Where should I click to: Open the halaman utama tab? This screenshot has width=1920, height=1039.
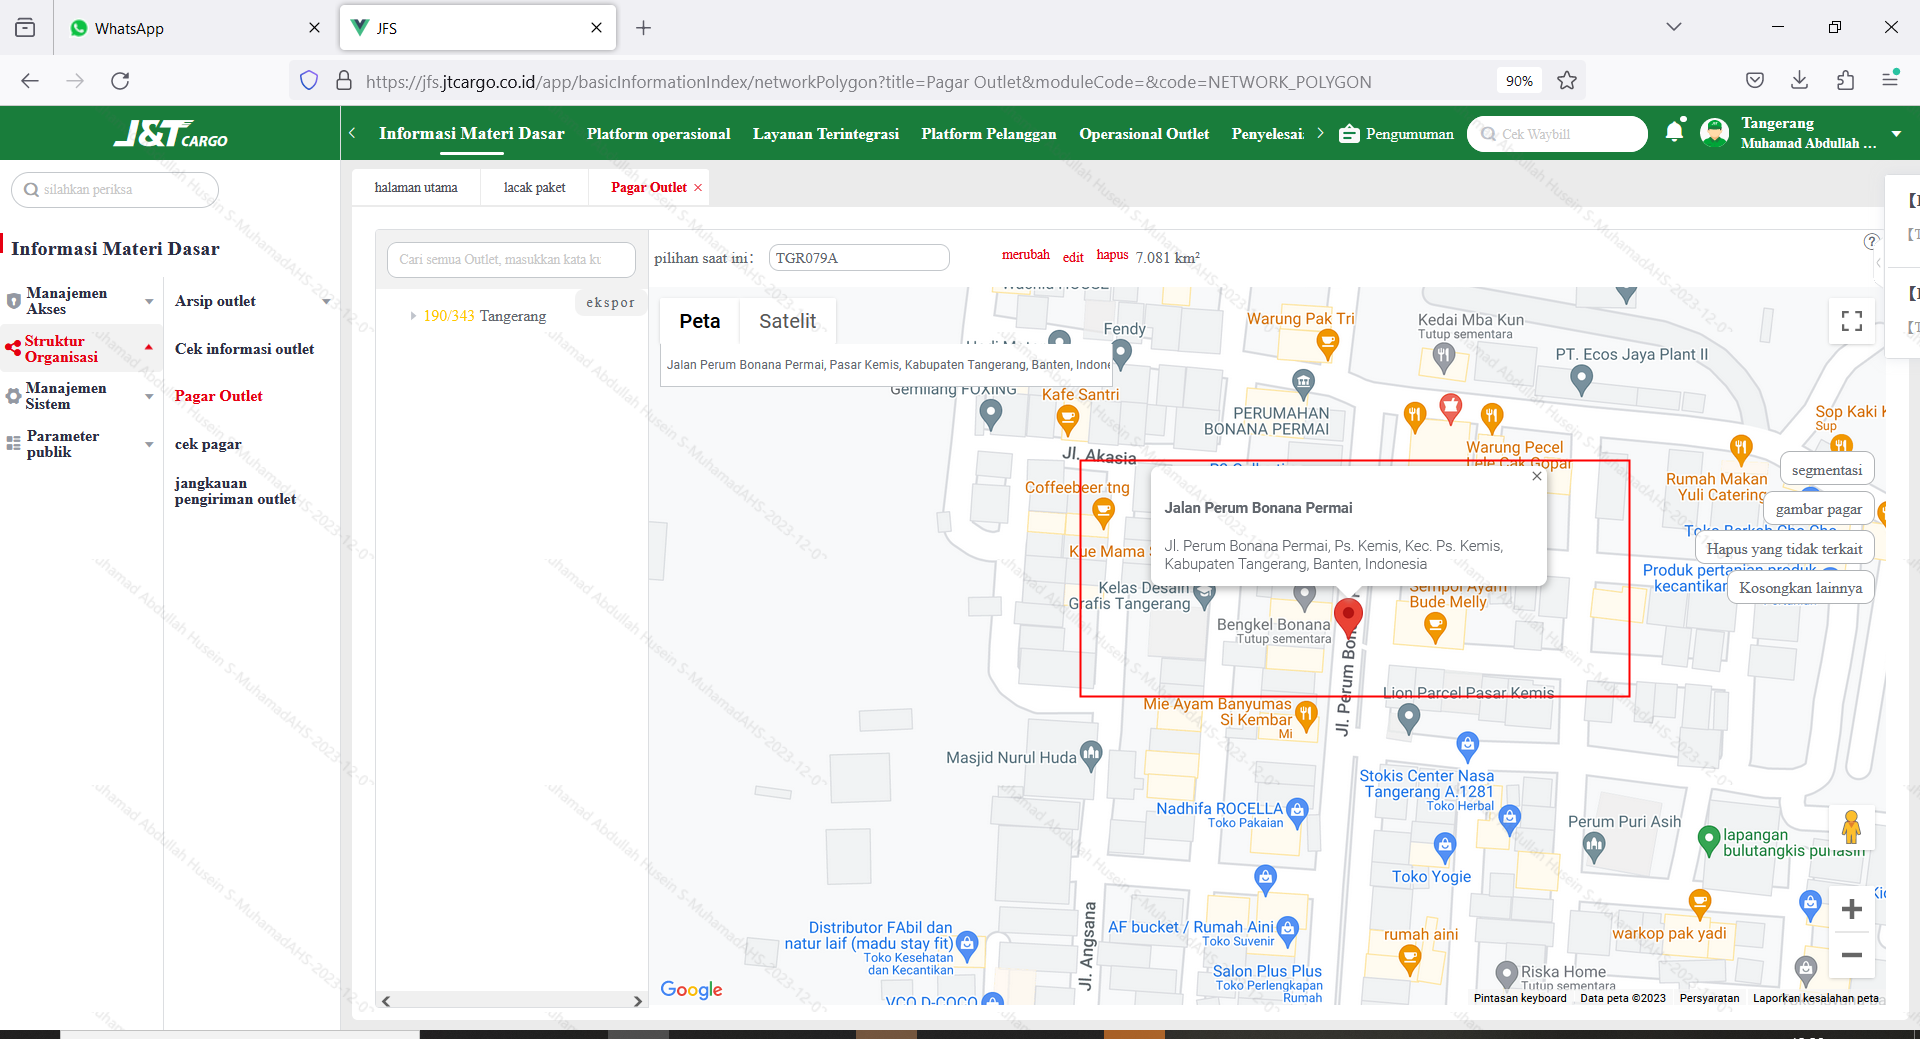point(416,188)
